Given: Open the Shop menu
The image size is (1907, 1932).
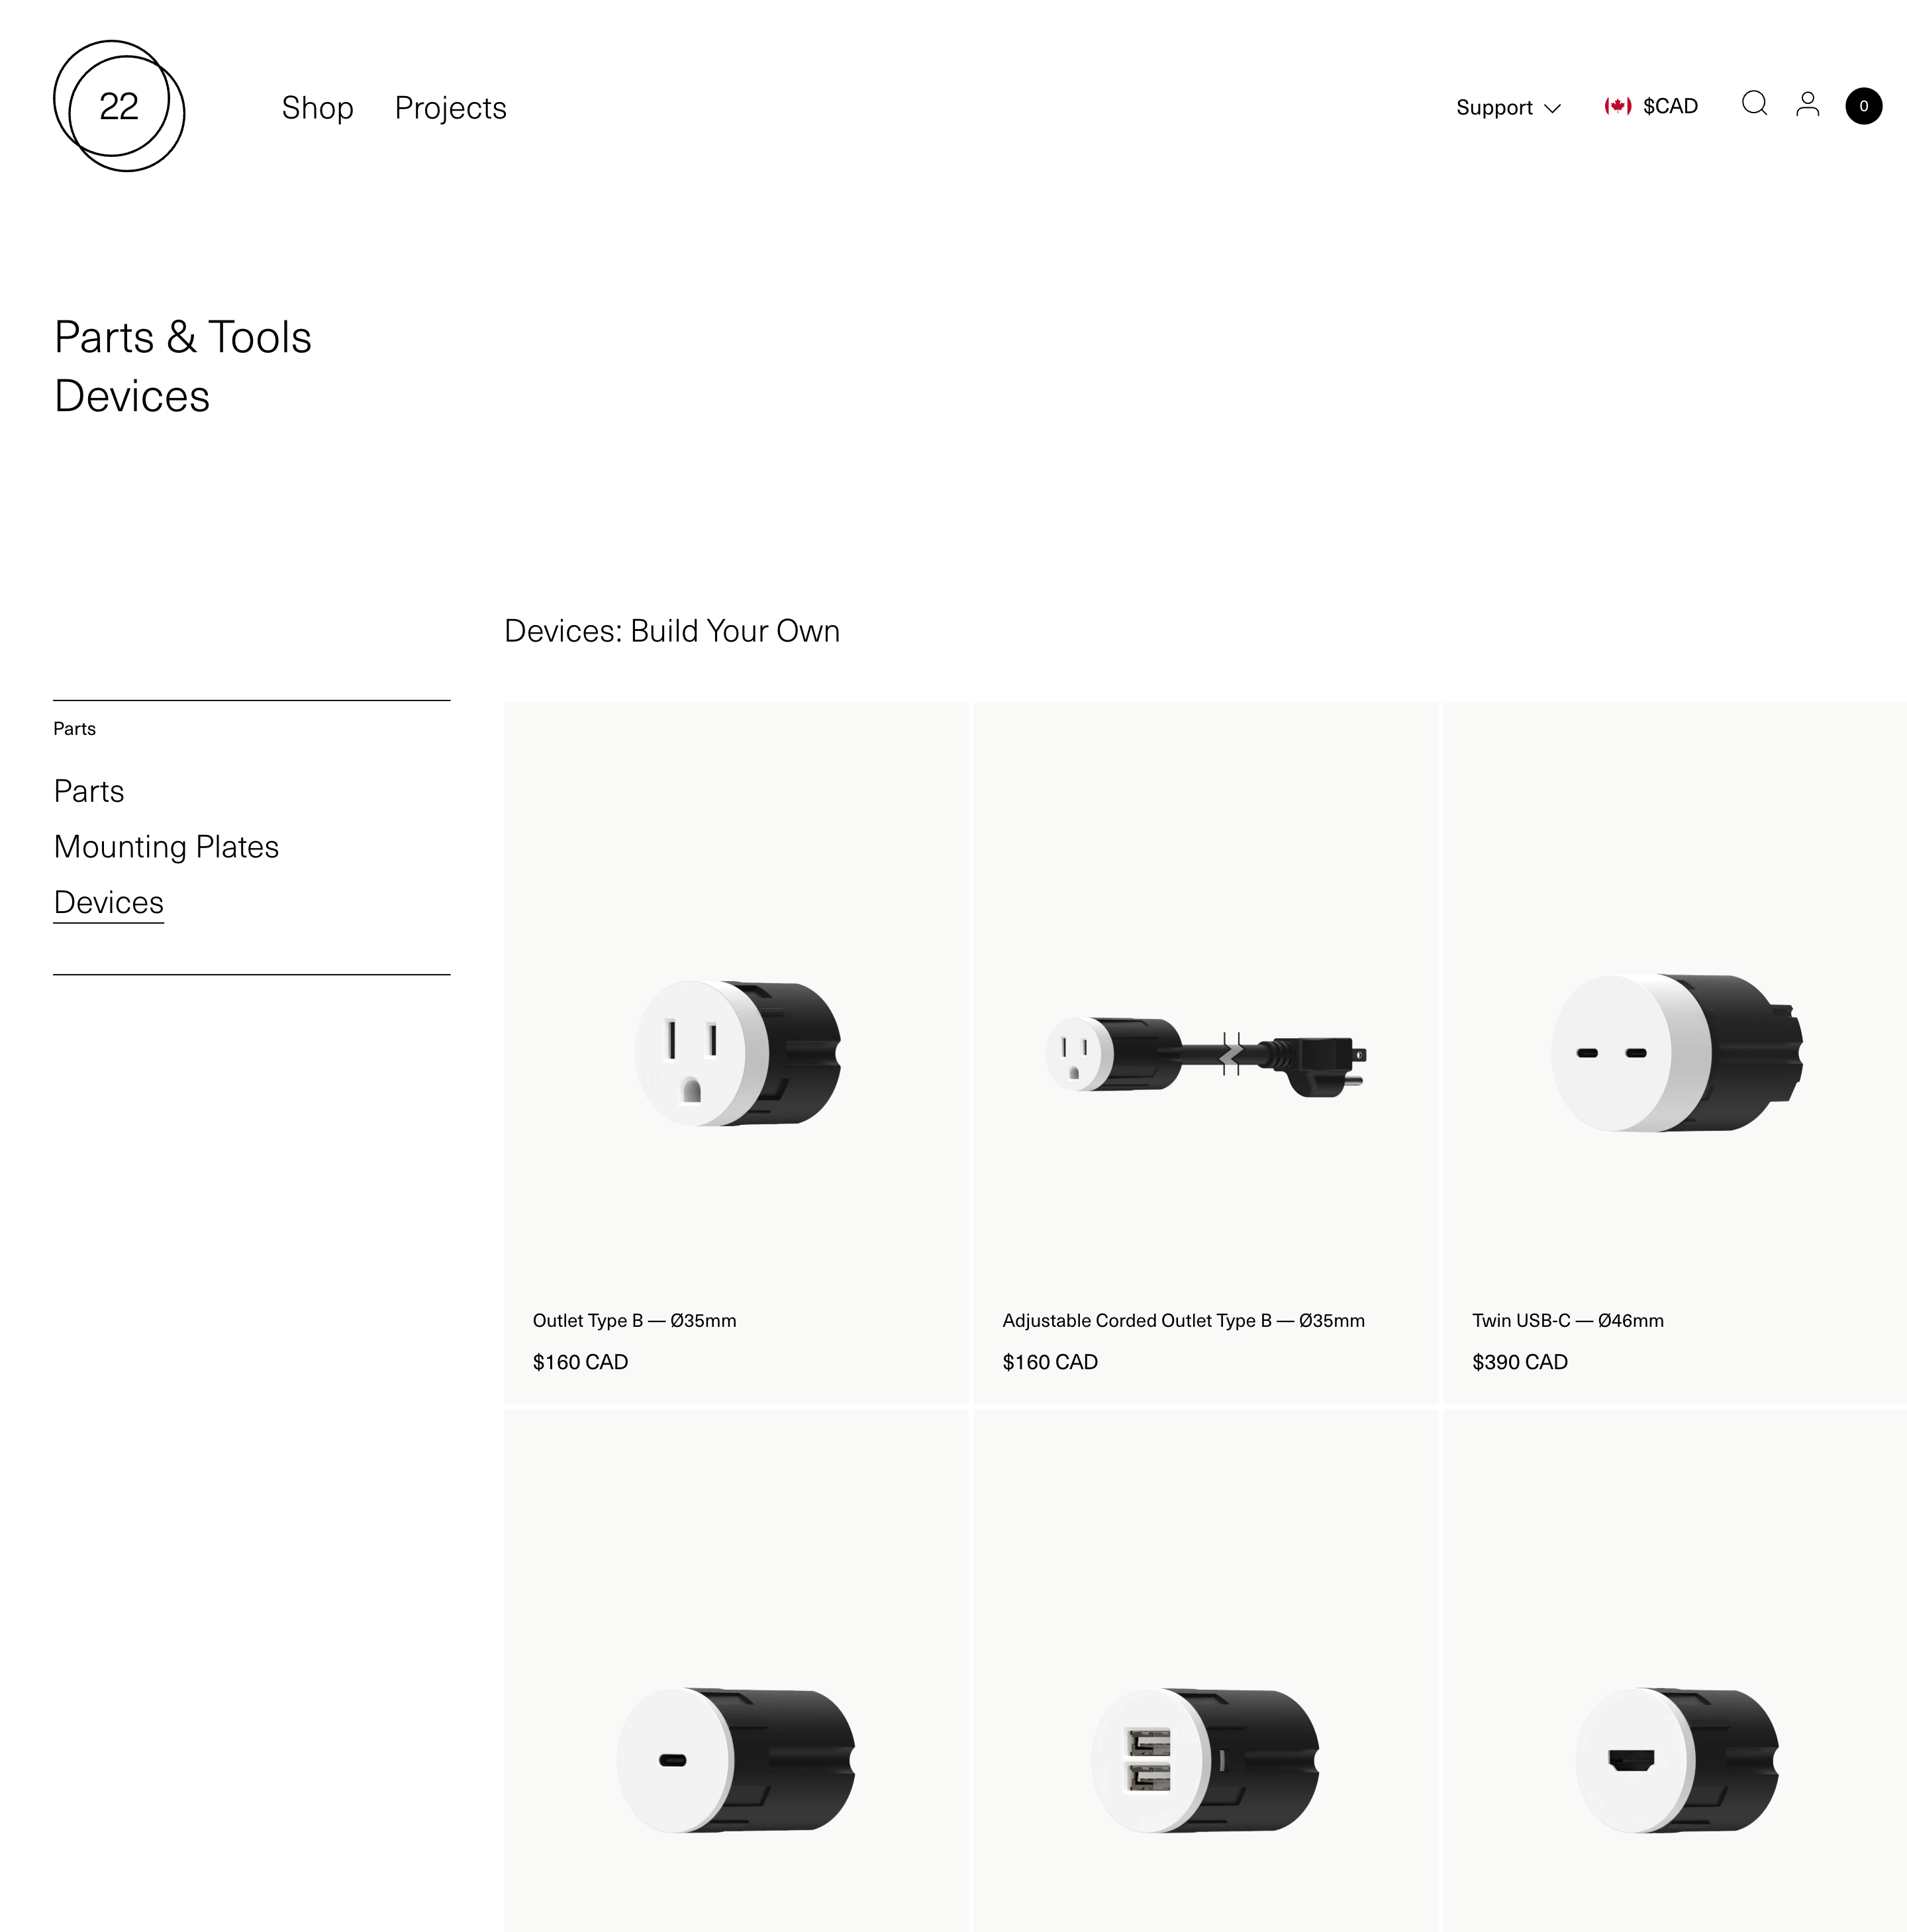Looking at the screenshot, I should point(317,108).
